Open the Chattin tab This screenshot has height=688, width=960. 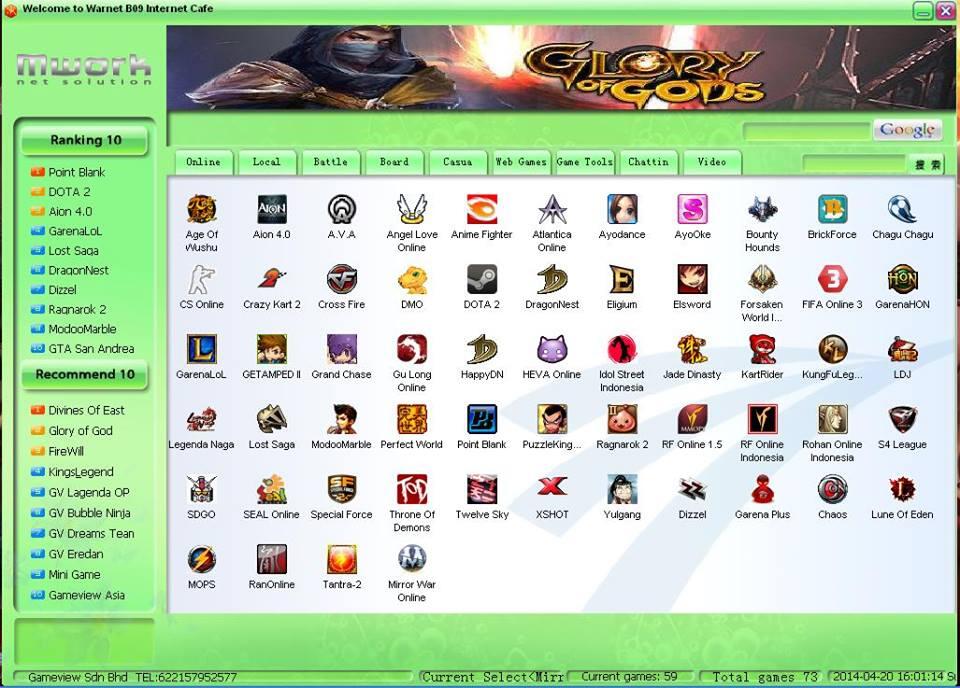coord(648,162)
